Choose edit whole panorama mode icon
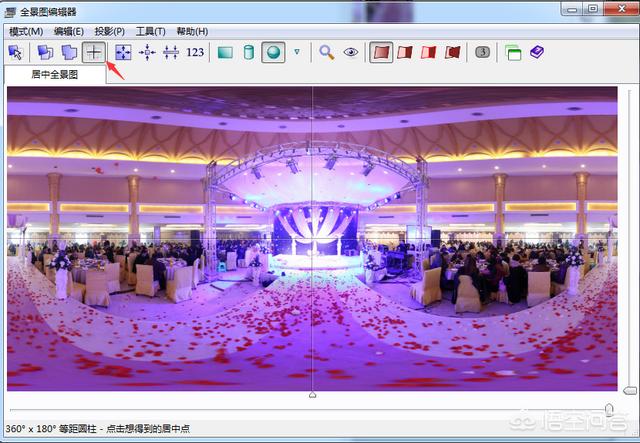The height and width of the screenshot is (443, 640). (x=45, y=52)
